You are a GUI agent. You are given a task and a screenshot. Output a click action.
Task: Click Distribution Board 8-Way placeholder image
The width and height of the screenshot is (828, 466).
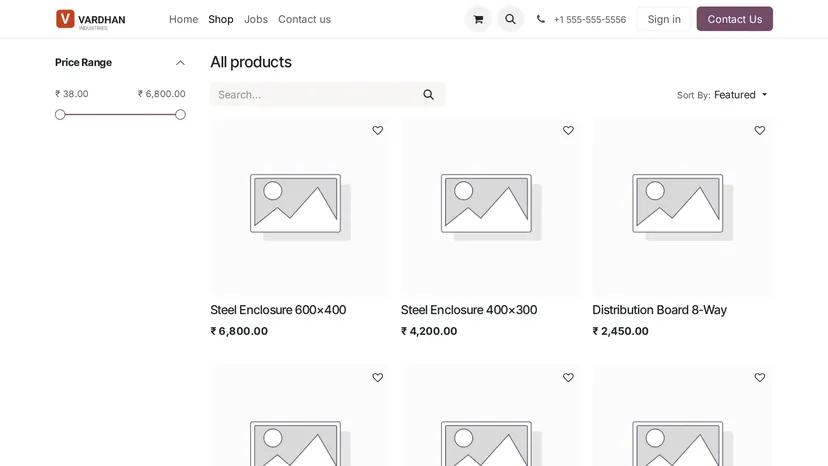(x=682, y=207)
